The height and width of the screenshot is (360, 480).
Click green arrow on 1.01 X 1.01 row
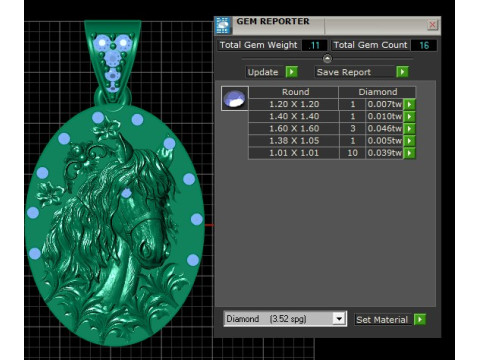pyautogui.click(x=409, y=153)
